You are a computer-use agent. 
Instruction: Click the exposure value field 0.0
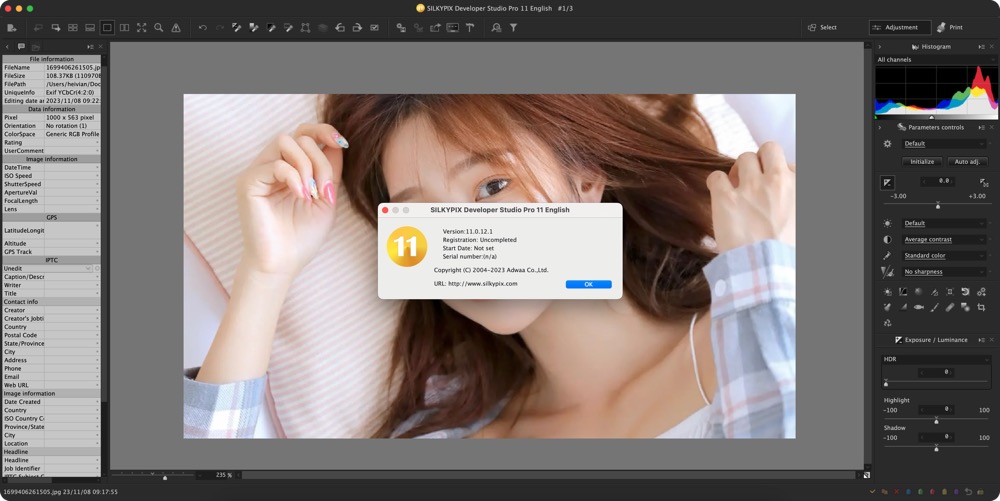tap(938, 182)
